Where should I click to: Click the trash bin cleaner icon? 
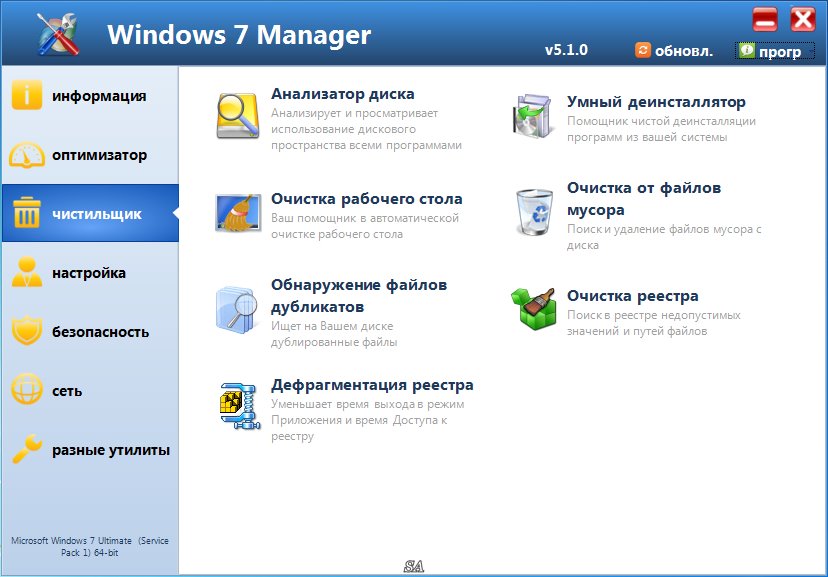click(26, 213)
